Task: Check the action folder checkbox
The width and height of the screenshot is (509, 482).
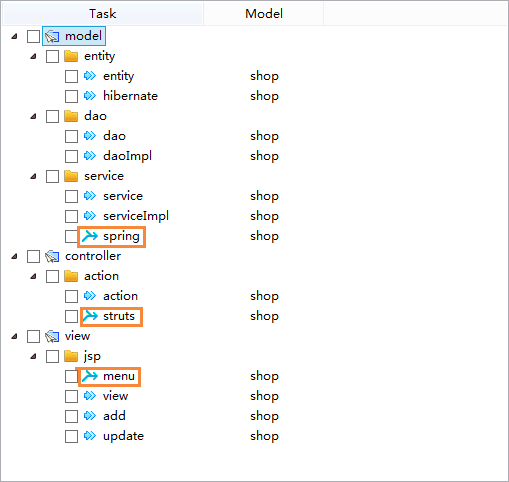Action: click(52, 276)
